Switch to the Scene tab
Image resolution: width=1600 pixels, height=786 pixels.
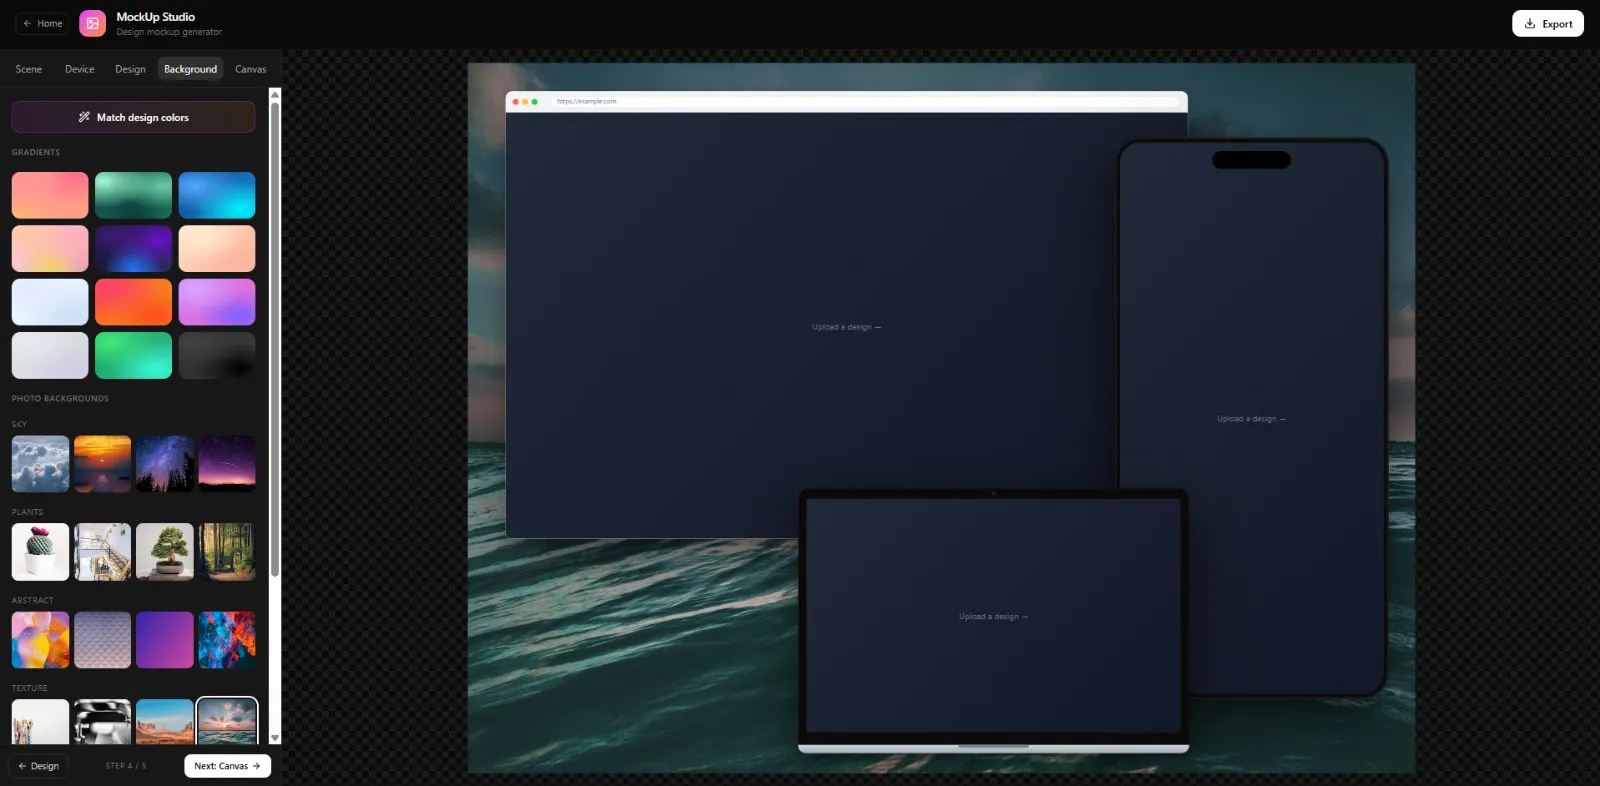pos(29,69)
